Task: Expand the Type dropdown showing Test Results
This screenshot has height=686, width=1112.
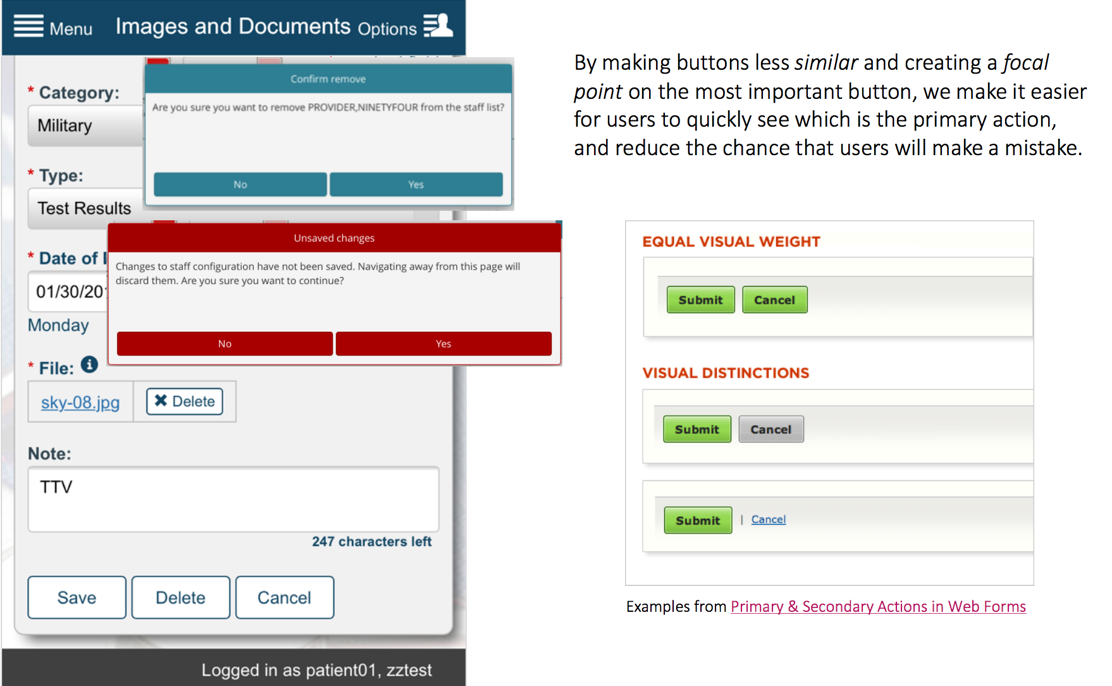Action: click(x=86, y=209)
